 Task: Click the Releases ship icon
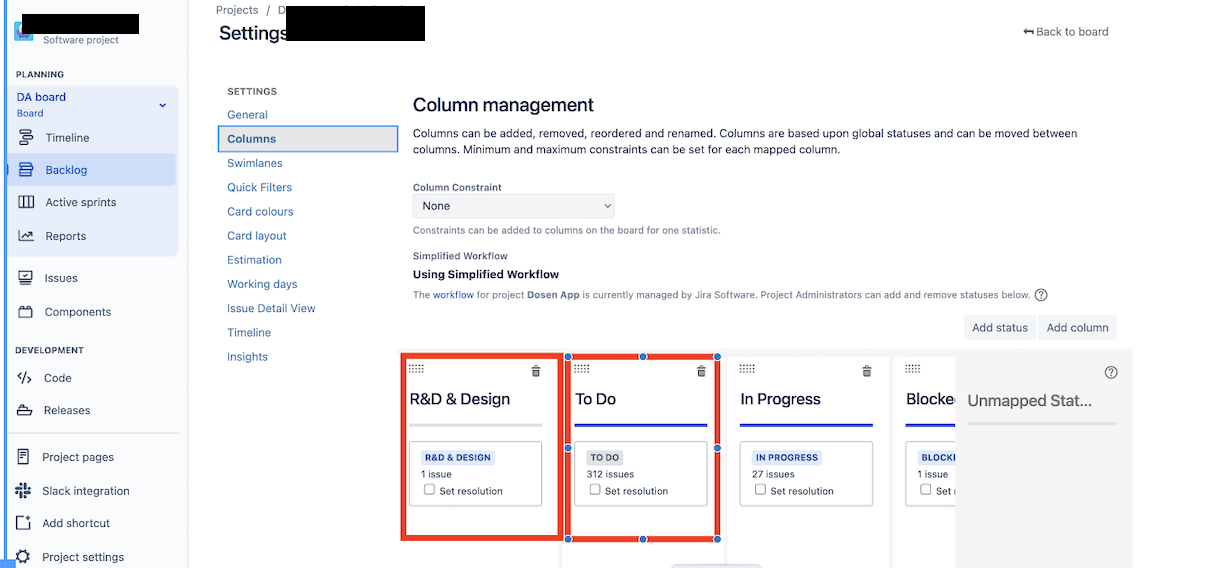click(25, 410)
